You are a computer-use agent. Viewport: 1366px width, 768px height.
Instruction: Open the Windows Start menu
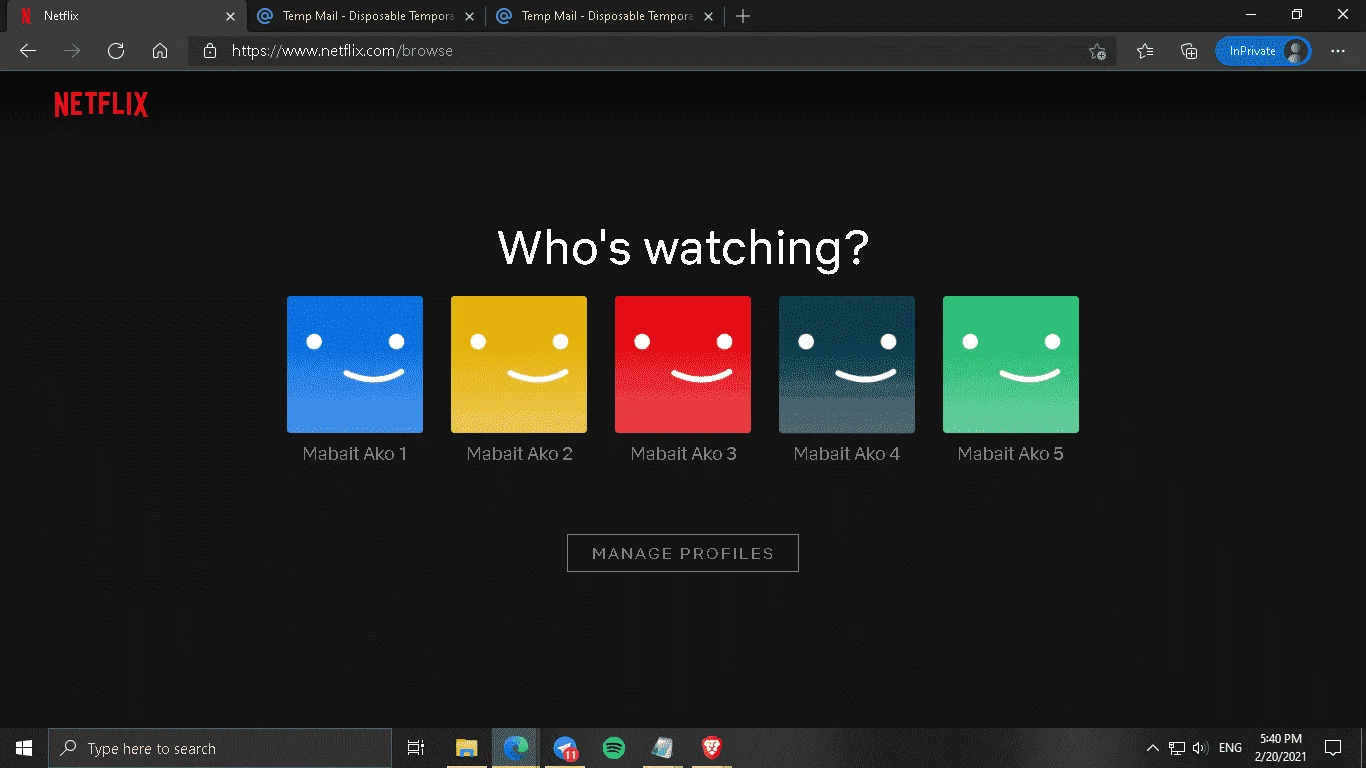[24, 748]
